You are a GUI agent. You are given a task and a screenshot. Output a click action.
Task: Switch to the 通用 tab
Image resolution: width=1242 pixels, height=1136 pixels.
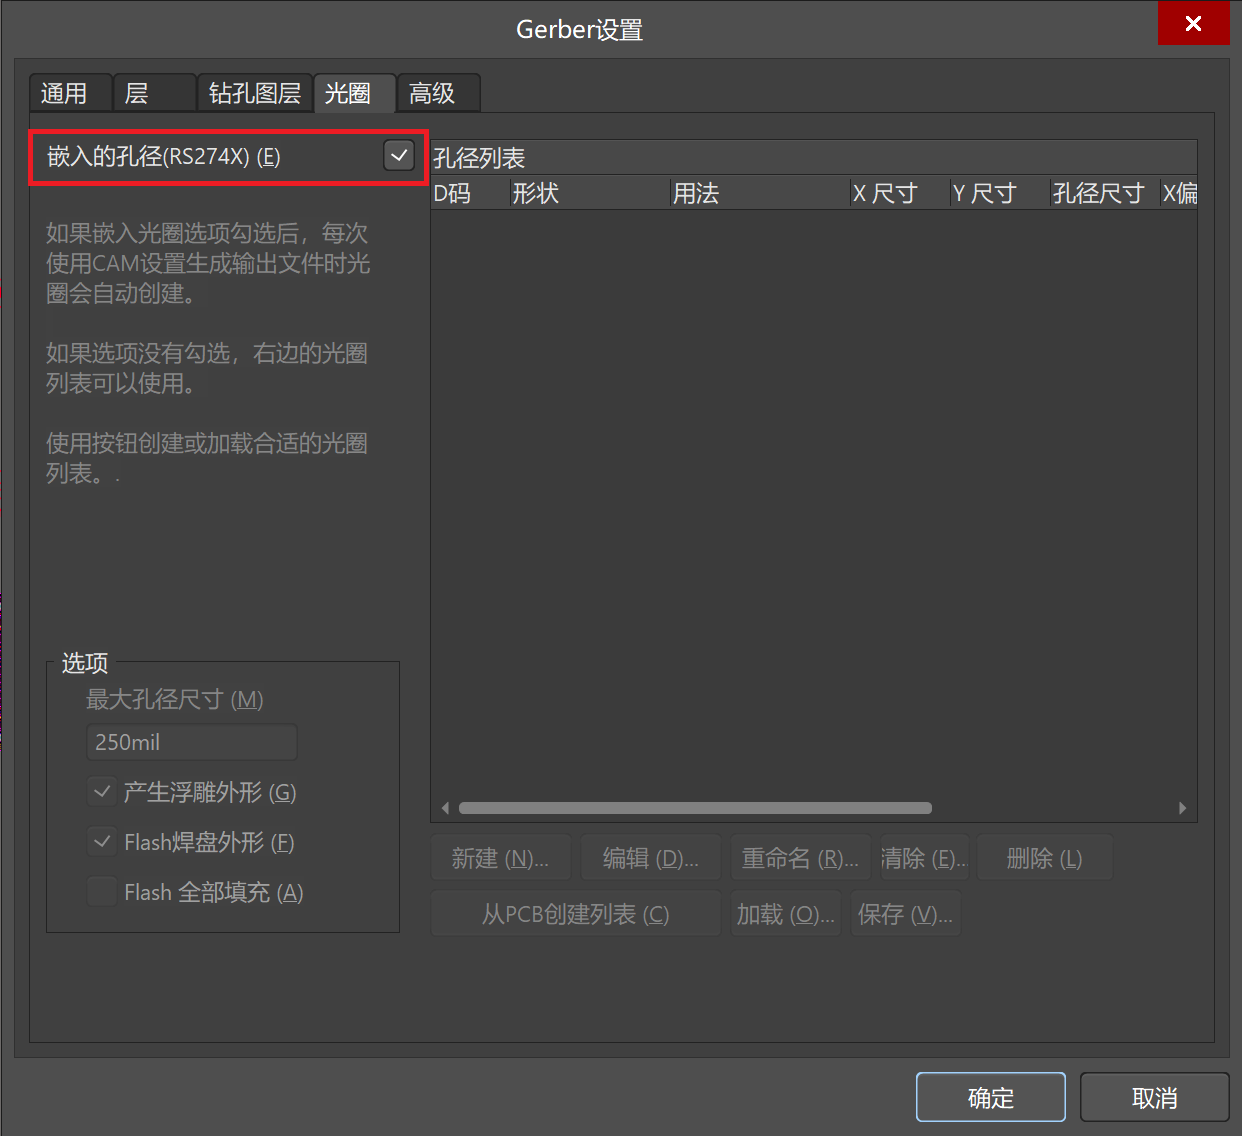click(x=65, y=93)
